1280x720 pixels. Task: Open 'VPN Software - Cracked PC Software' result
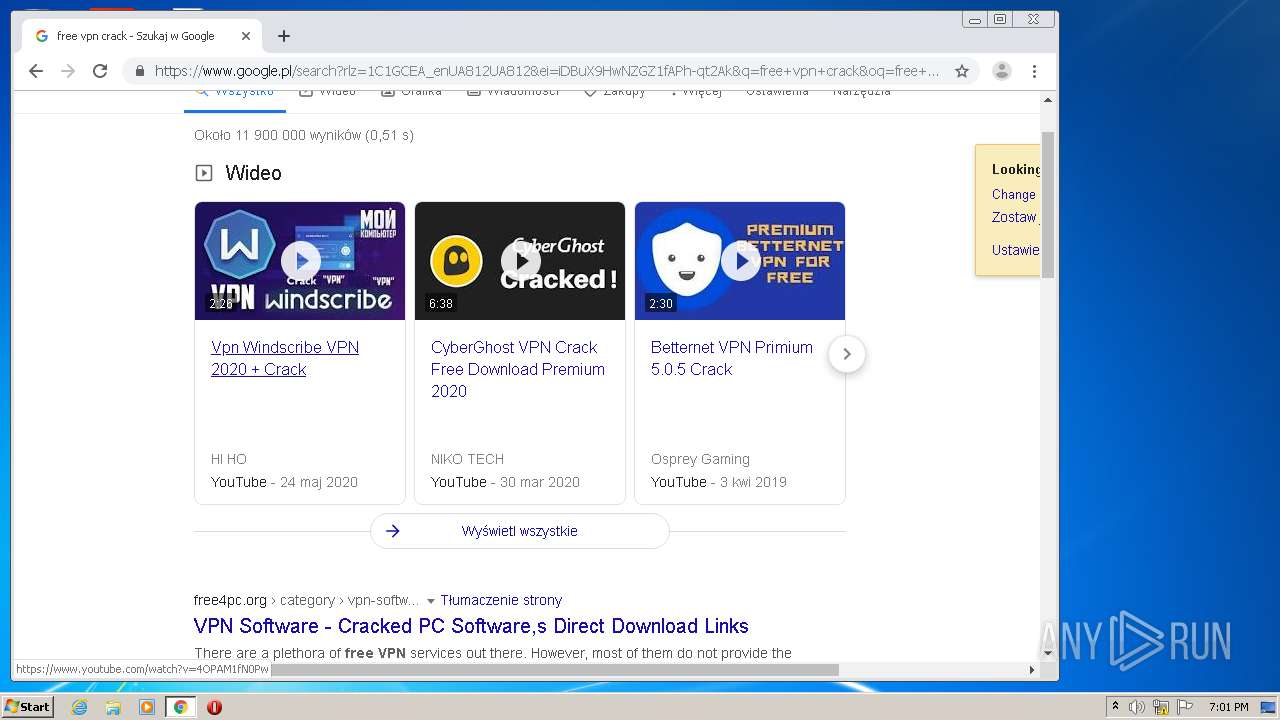[x=471, y=626]
